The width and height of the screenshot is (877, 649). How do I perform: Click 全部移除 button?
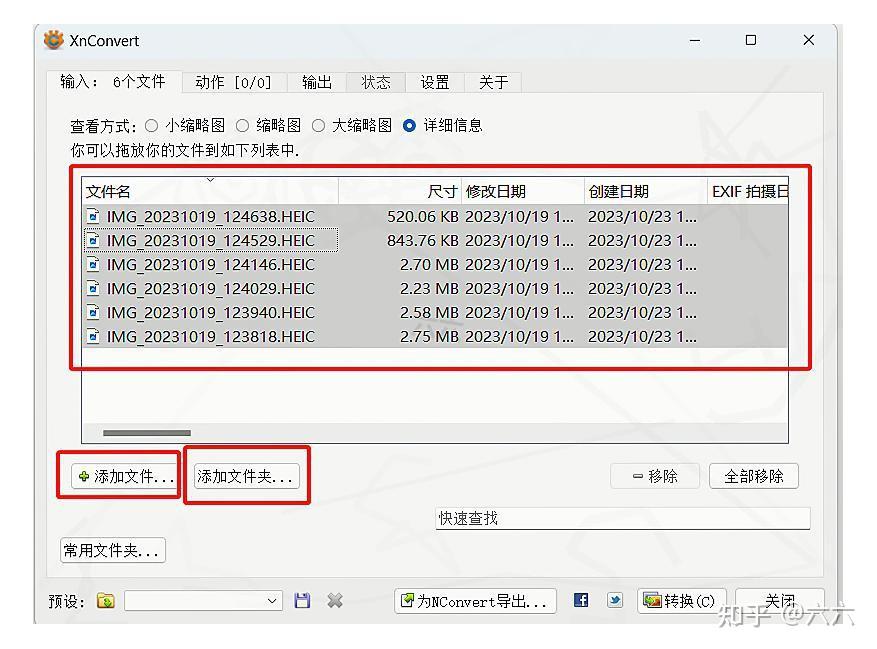(753, 476)
